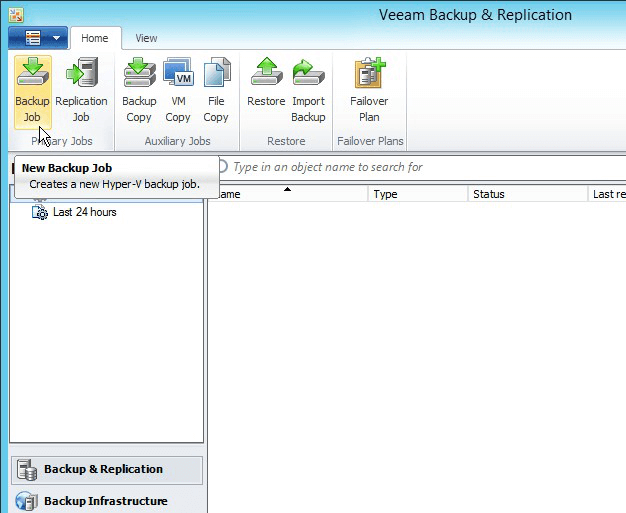Click the Last result column header

point(608,194)
